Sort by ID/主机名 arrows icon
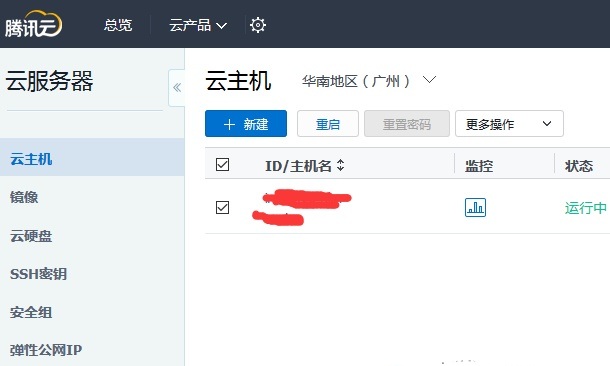 (x=340, y=165)
